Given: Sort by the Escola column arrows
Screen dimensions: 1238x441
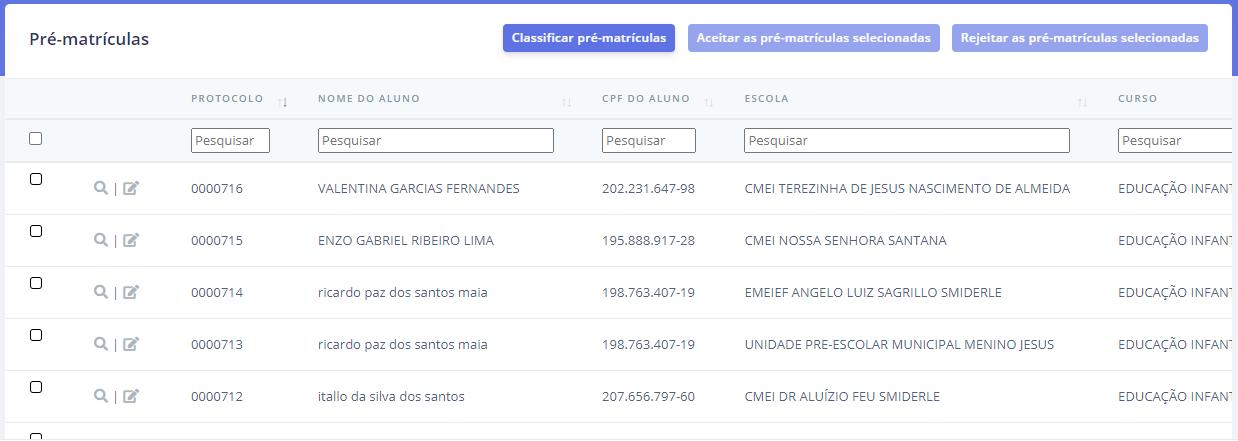Looking at the screenshot, I should click(1082, 101).
